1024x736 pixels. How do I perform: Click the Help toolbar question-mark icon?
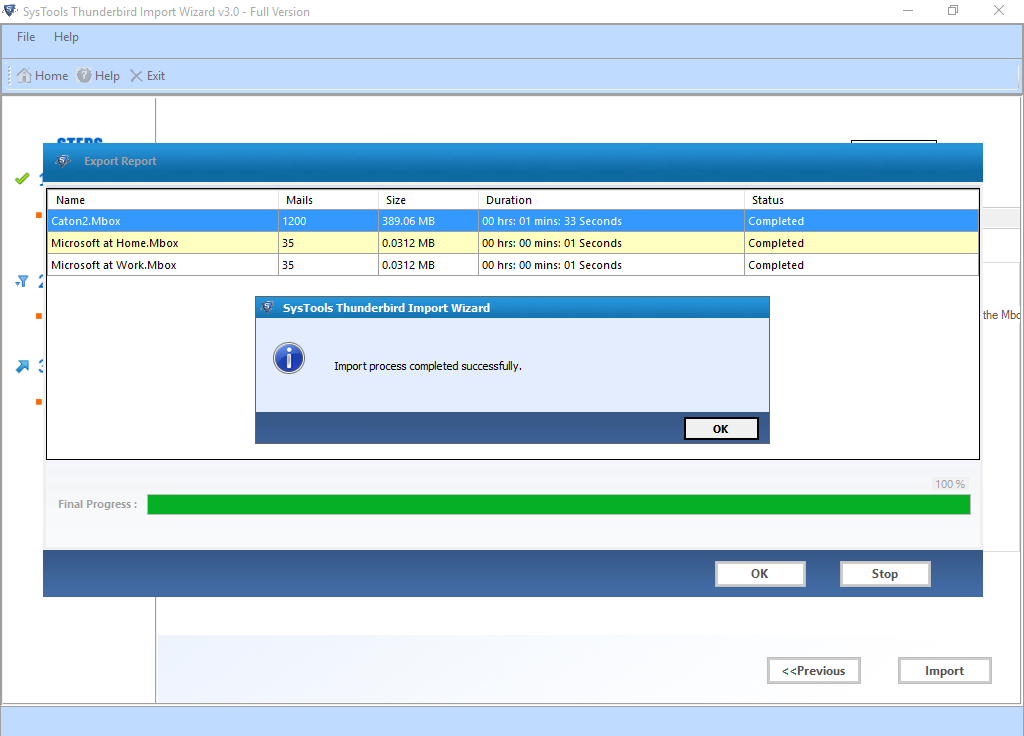pyautogui.click(x=84, y=76)
